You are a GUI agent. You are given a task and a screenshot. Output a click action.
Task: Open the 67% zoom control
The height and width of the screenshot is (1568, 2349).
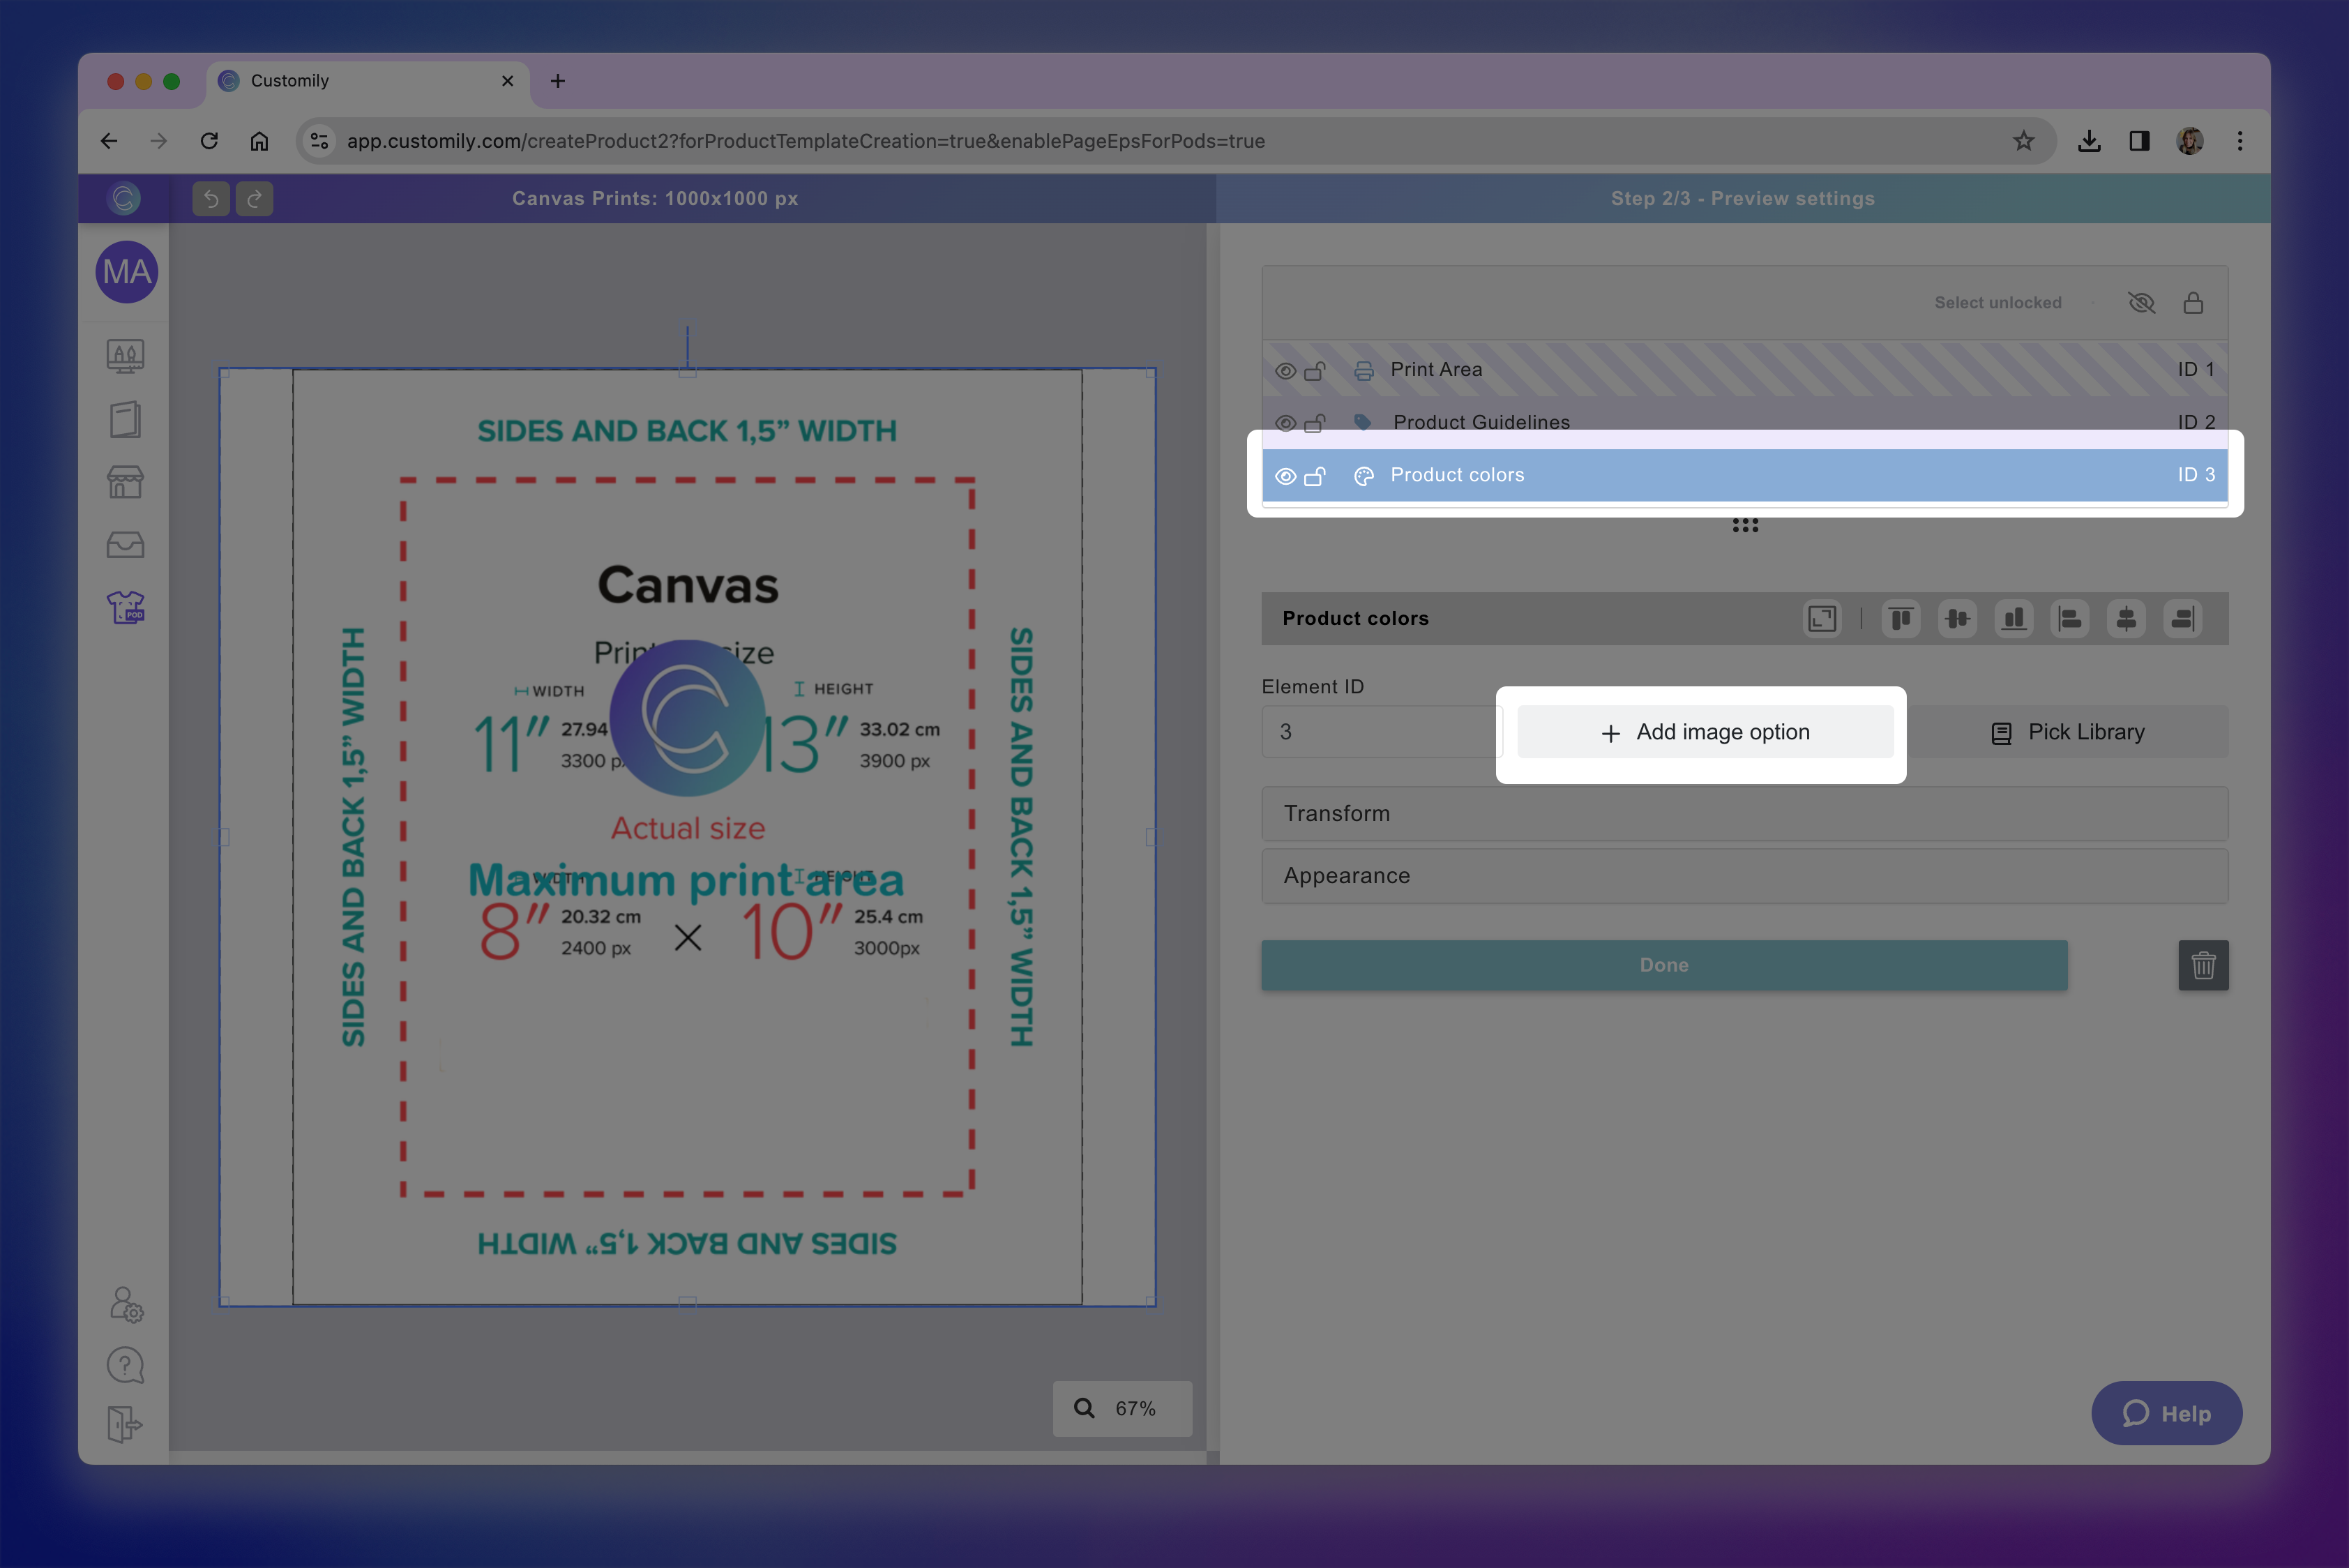1122,1408
